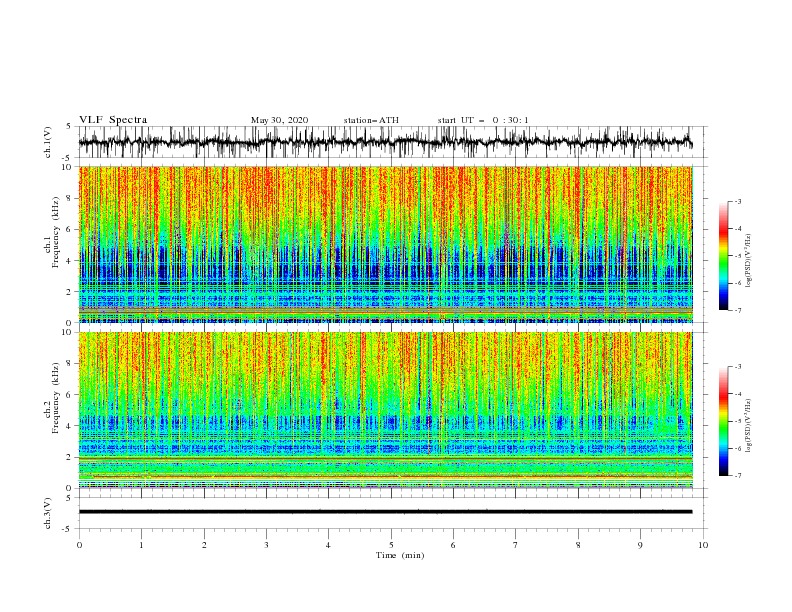Image resolution: width=792 pixels, height=612 pixels.
Task: Click the 'start UT = 0 : 30: 1' text
Action: tap(483, 120)
